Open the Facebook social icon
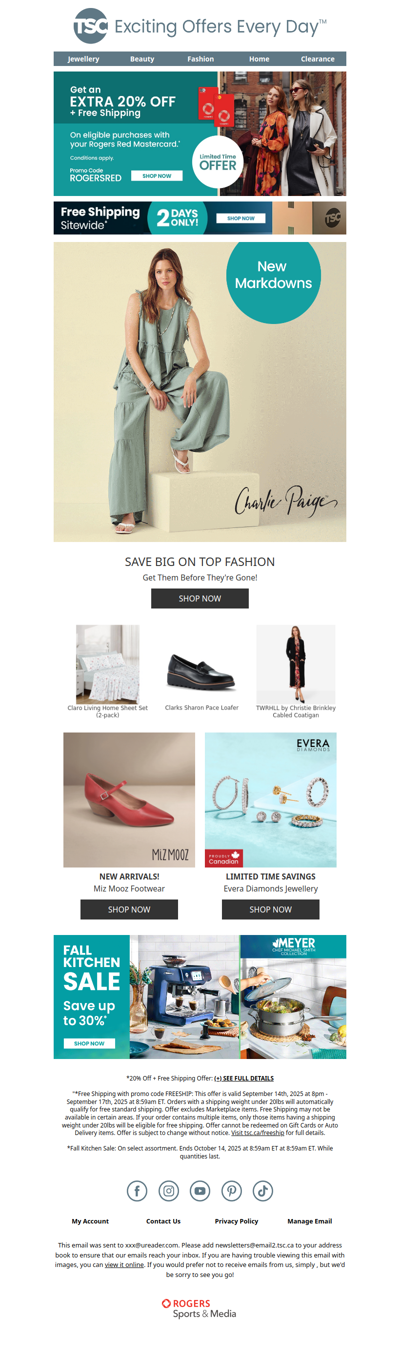The height and width of the screenshot is (1349, 400). pyautogui.click(x=137, y=1190)
